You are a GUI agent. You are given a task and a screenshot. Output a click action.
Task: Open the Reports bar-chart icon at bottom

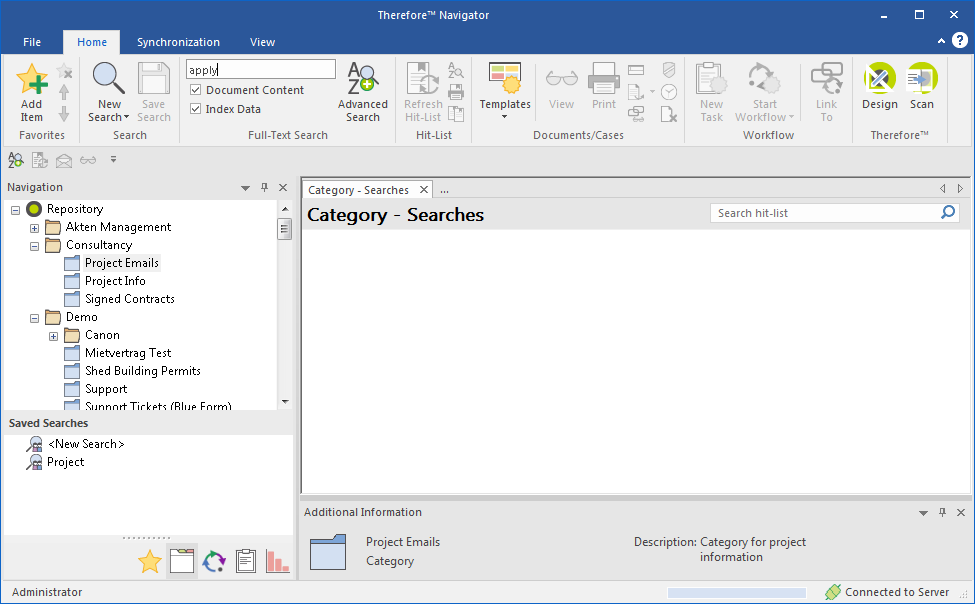click(278, 562)
